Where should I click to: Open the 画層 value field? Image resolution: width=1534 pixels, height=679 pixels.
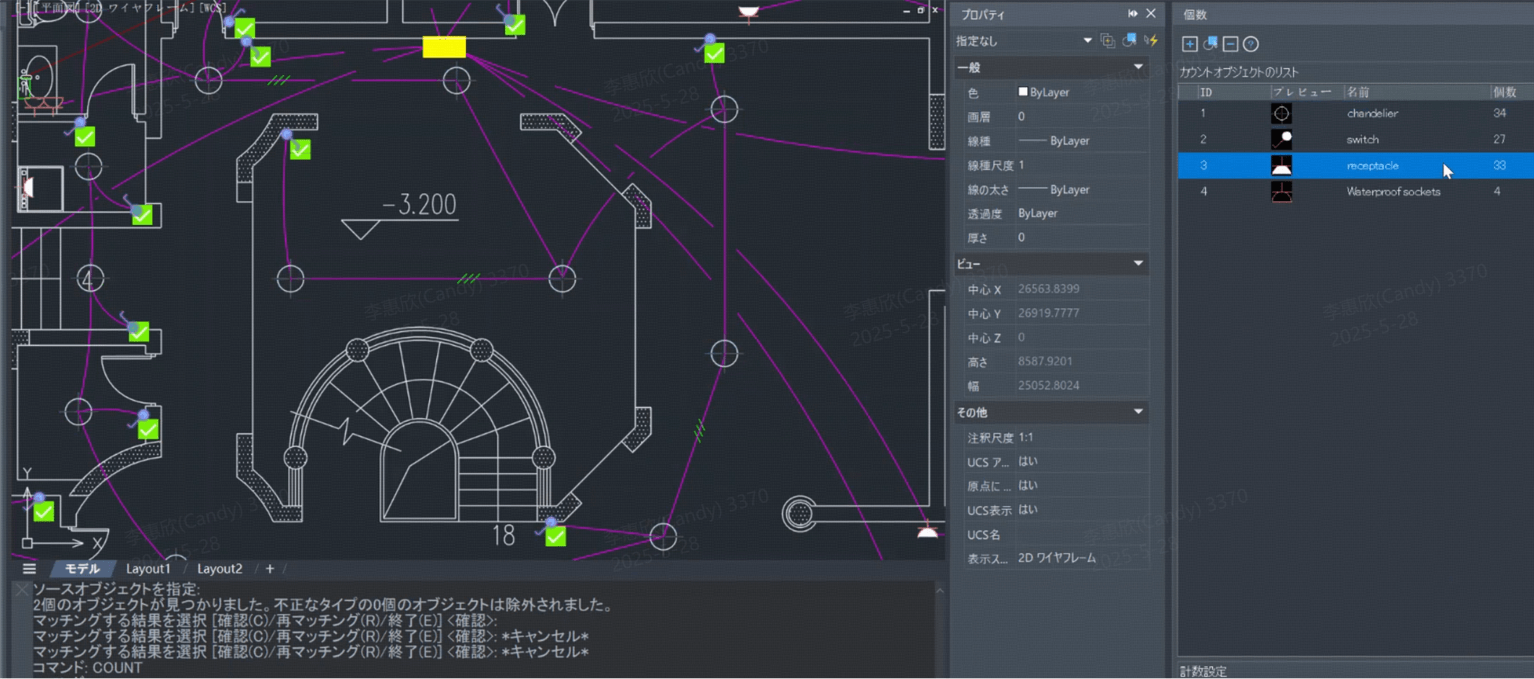click(x=1081, y=117)
